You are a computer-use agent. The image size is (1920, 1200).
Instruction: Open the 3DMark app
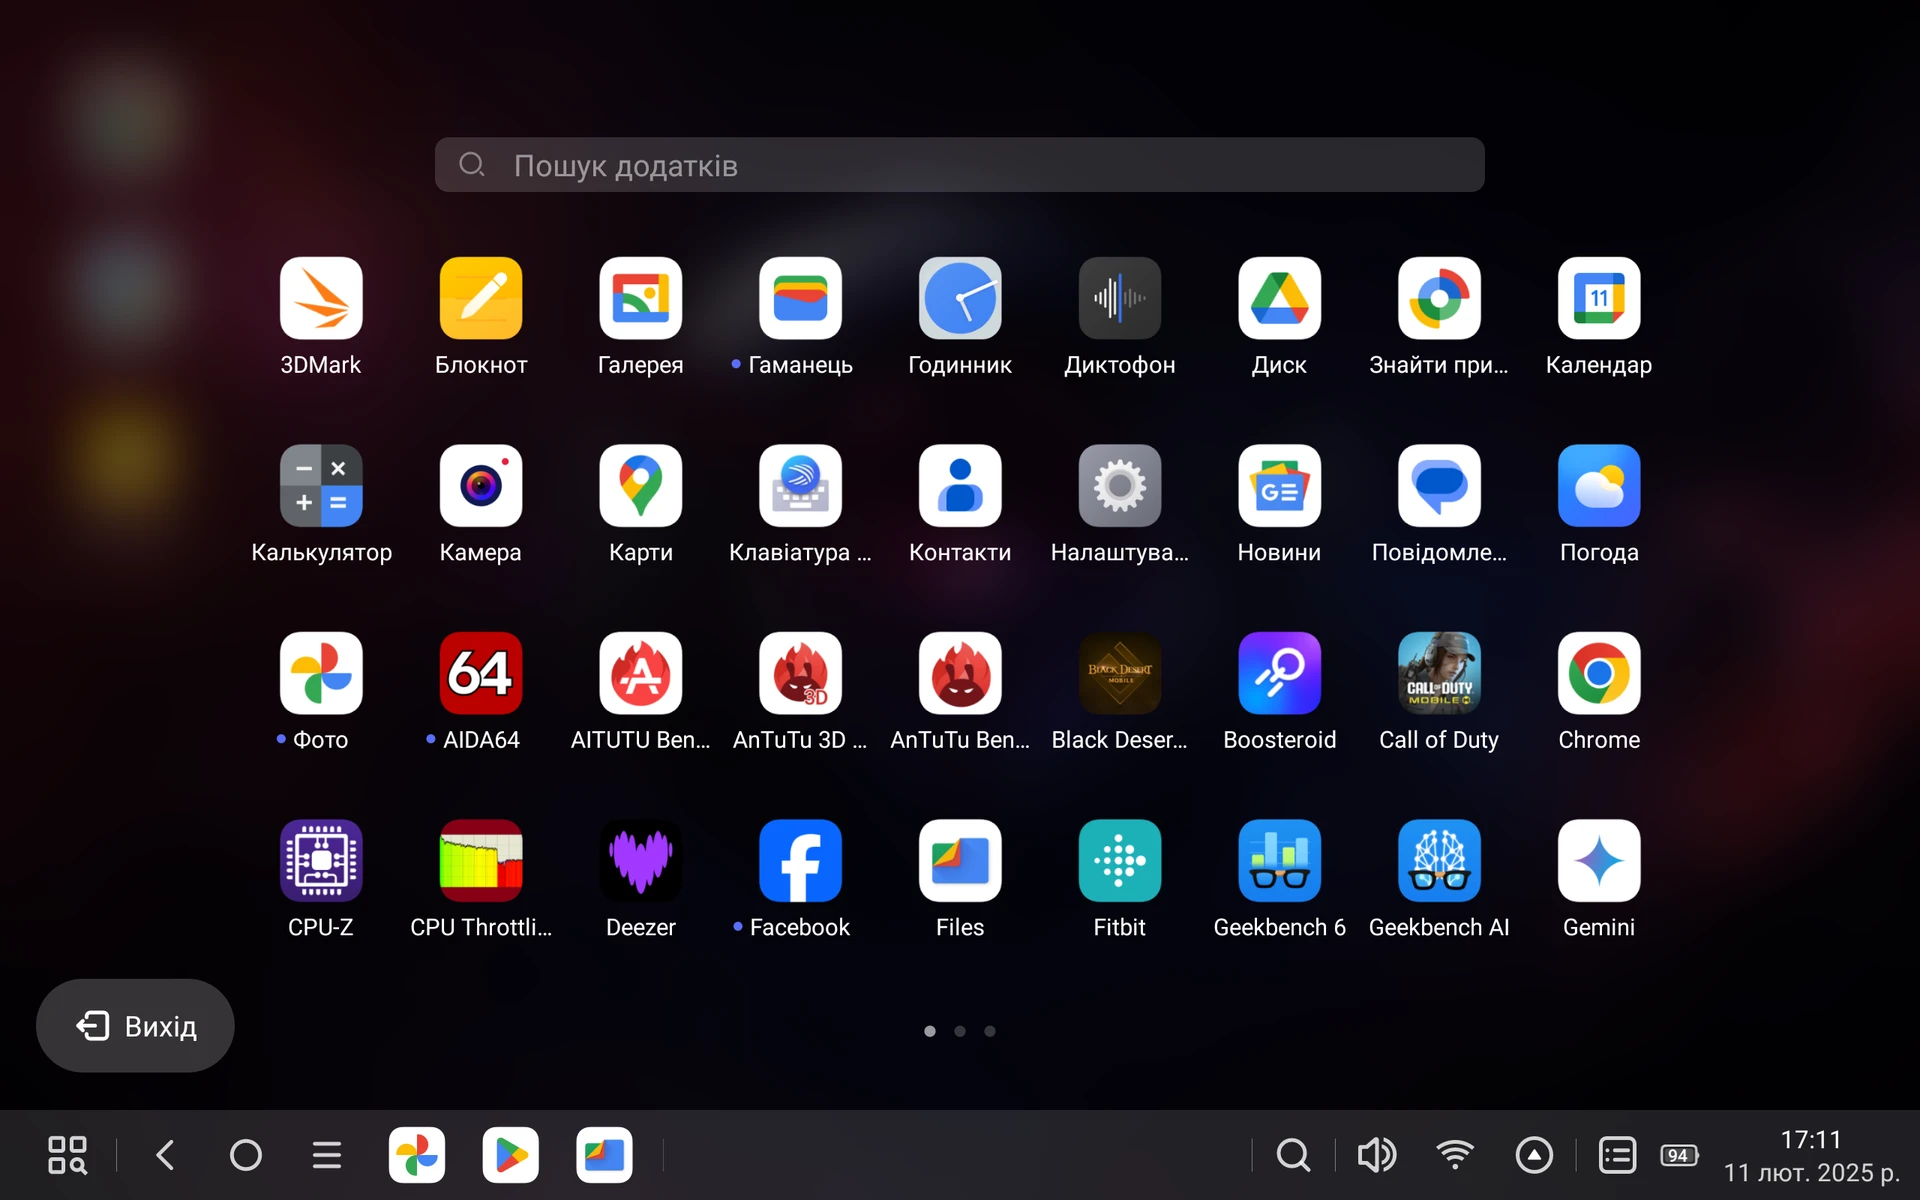pos(320,298)
